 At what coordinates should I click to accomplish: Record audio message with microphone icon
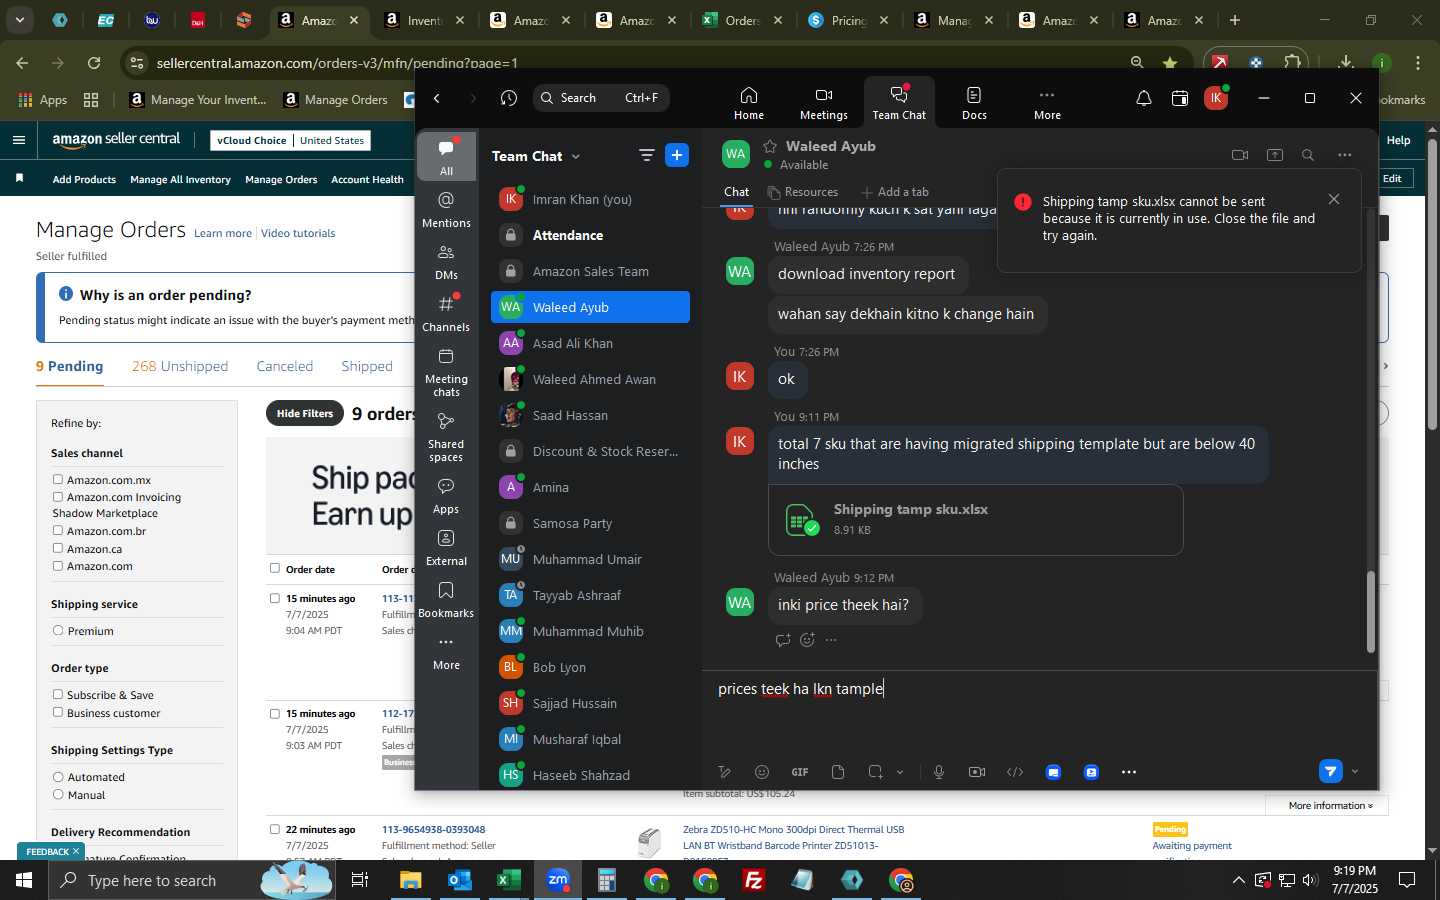(x=939, y=772)
